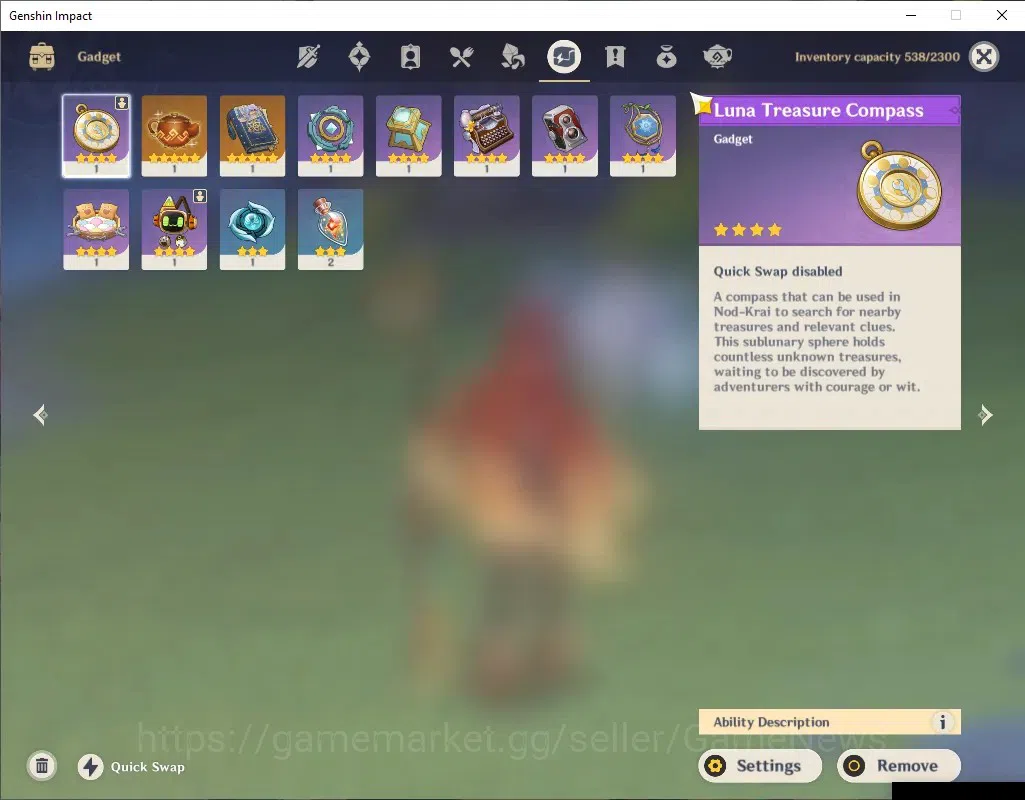Screen dimensions: 1025x800
Task: Select the pink cushion nest gadget
Action: point(96,229)
